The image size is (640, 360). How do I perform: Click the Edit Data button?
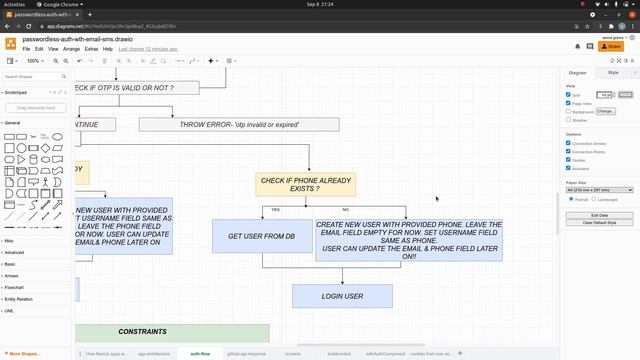(x=599, y=215)
